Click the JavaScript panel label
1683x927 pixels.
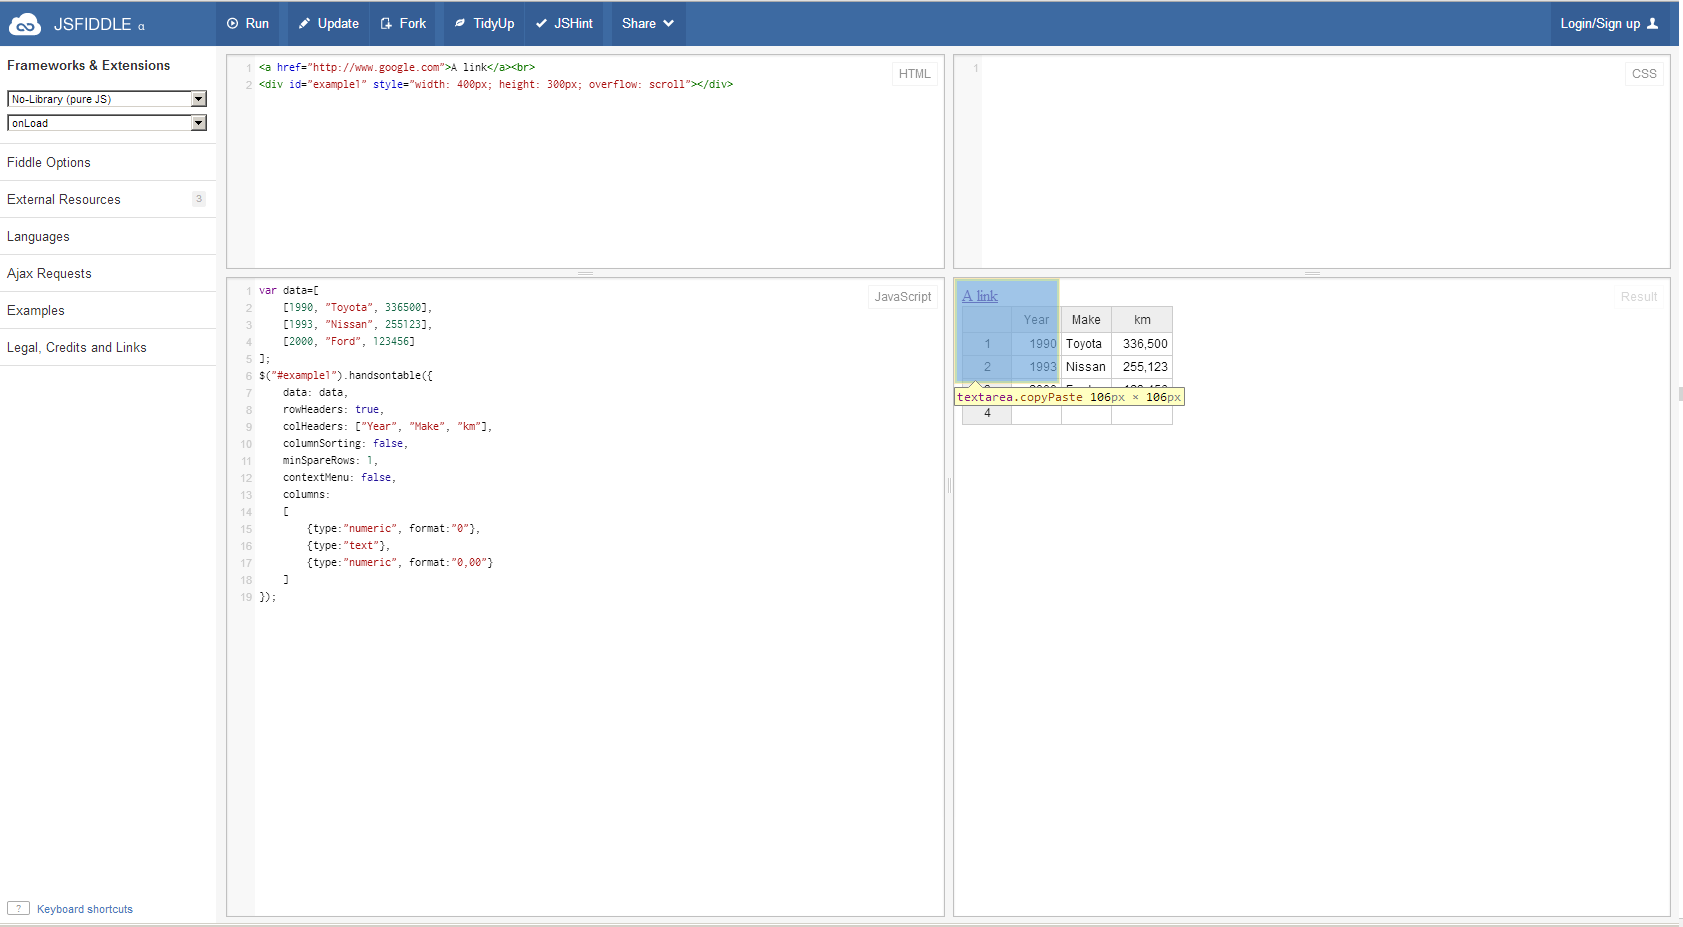[903, 297]
